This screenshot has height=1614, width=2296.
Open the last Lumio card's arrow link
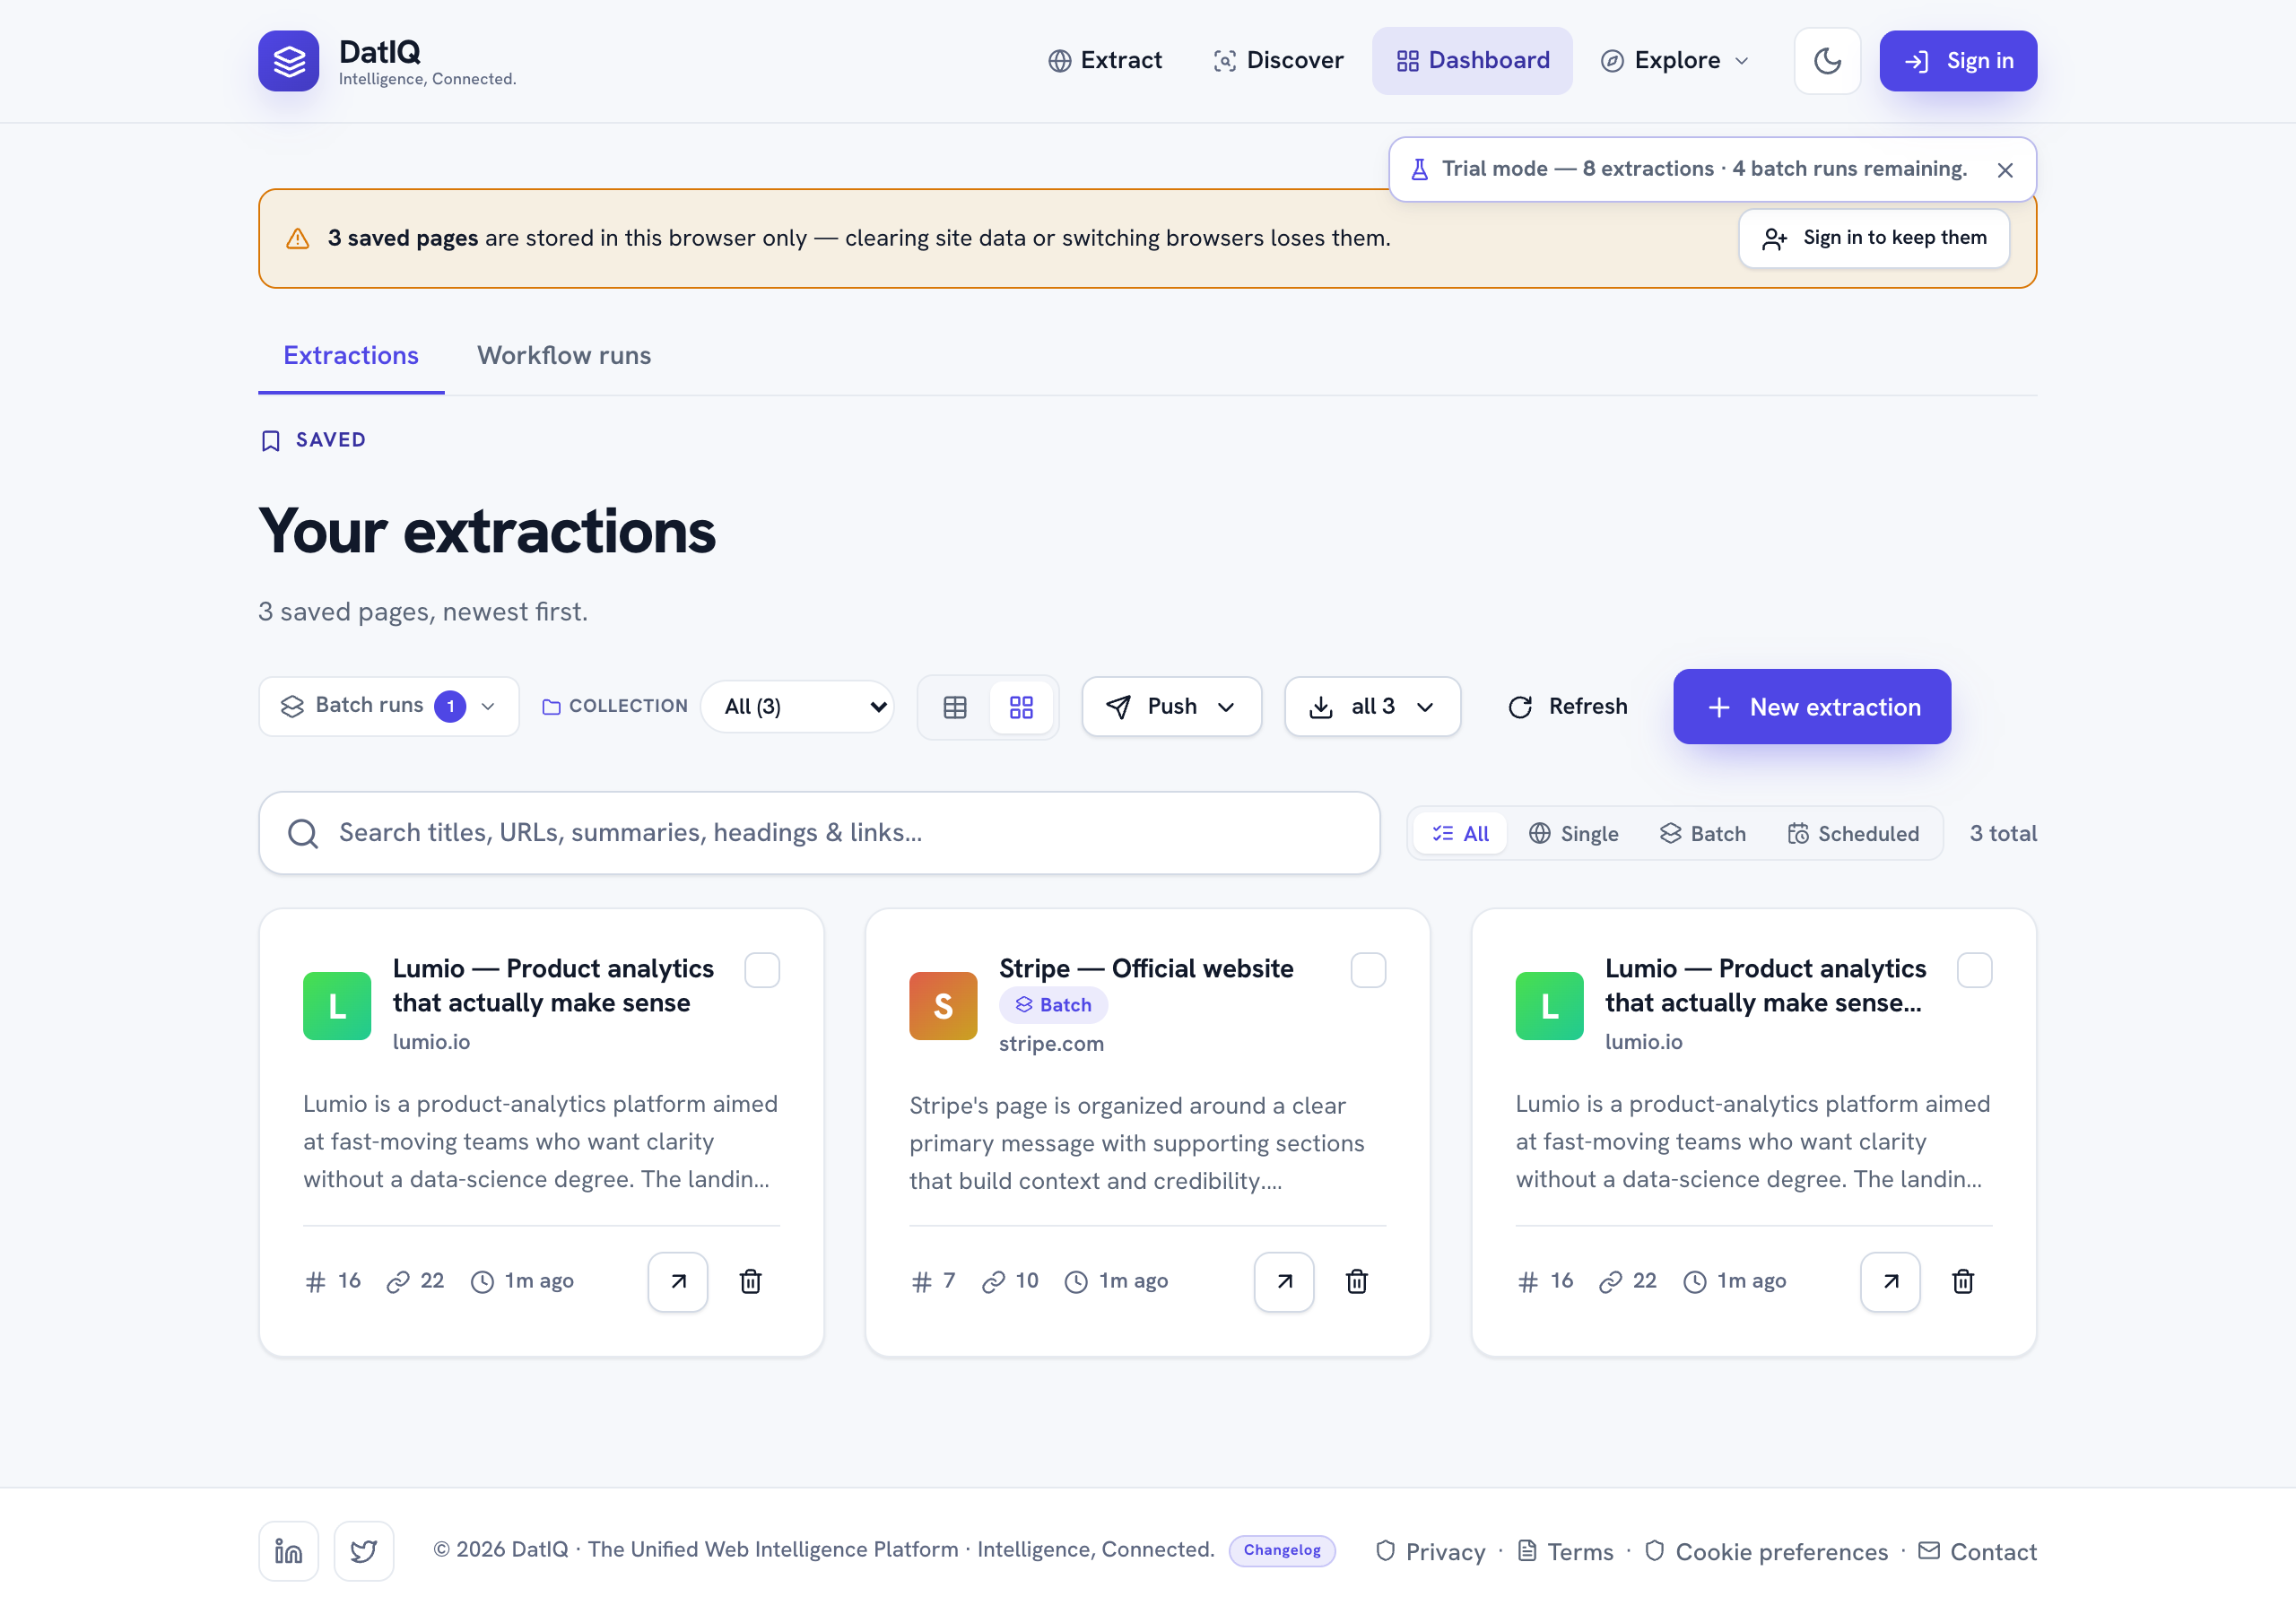(1890, 1281)
